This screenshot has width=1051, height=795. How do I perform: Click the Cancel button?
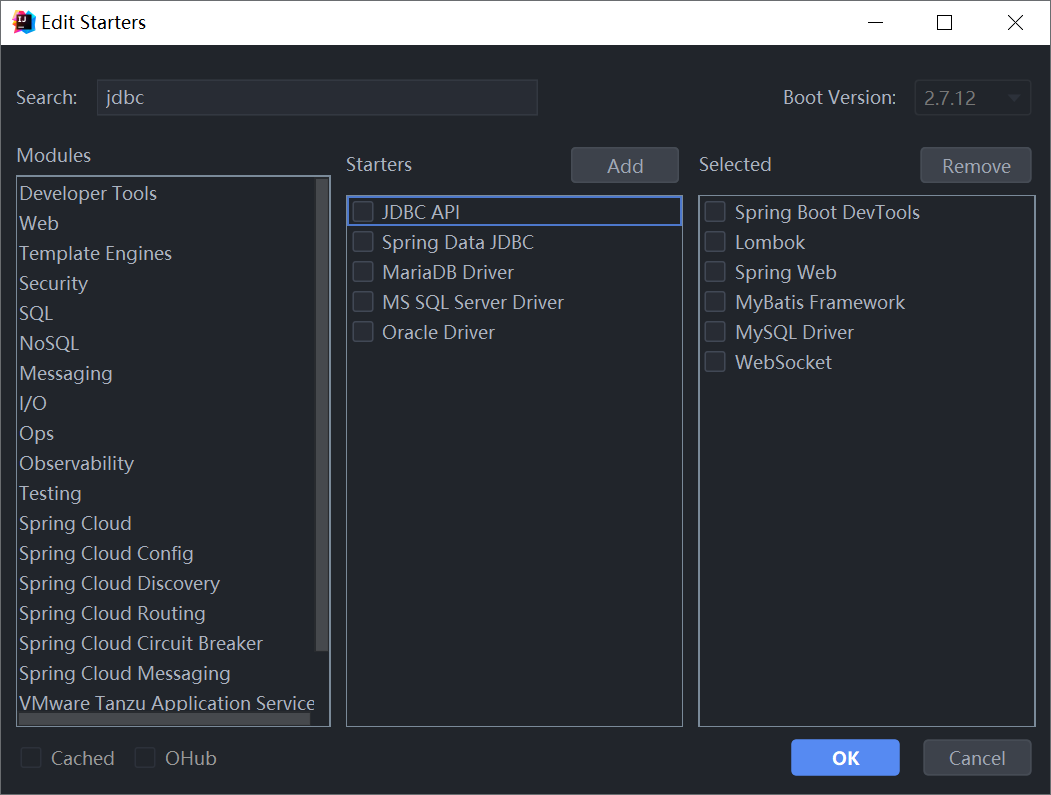coord(977,757)
